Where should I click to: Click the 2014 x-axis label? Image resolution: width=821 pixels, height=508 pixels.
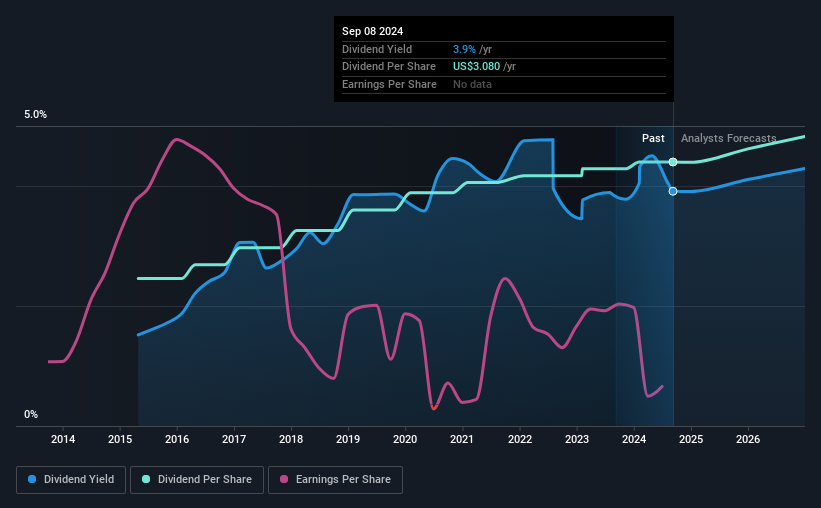coord(63,439)
